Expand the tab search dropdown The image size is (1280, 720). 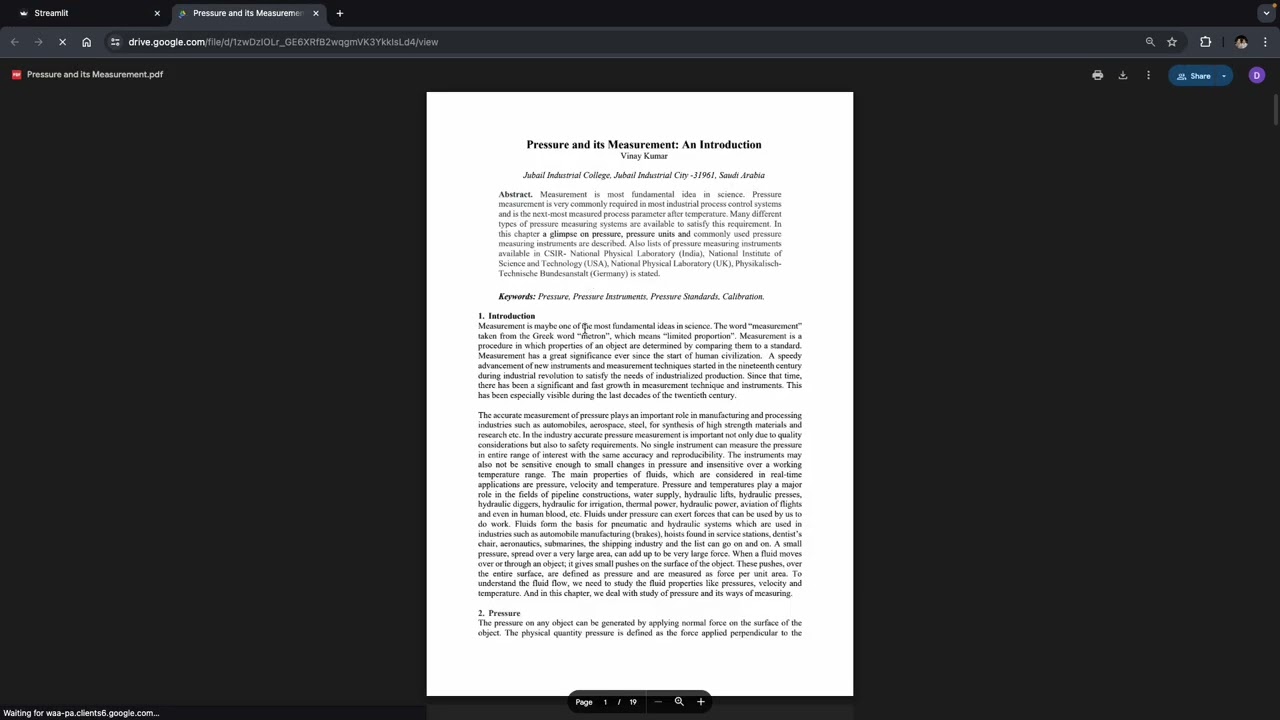coord(1267,13)
